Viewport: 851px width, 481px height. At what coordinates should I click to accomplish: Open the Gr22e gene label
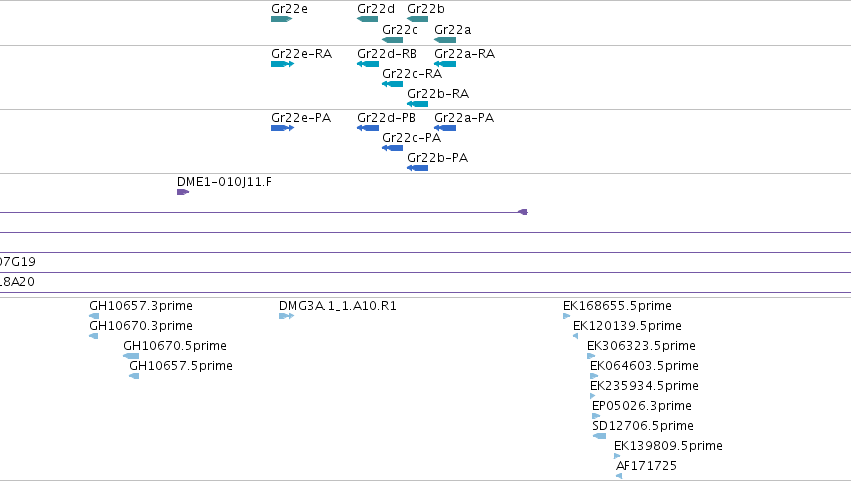[x=289, y=9]
